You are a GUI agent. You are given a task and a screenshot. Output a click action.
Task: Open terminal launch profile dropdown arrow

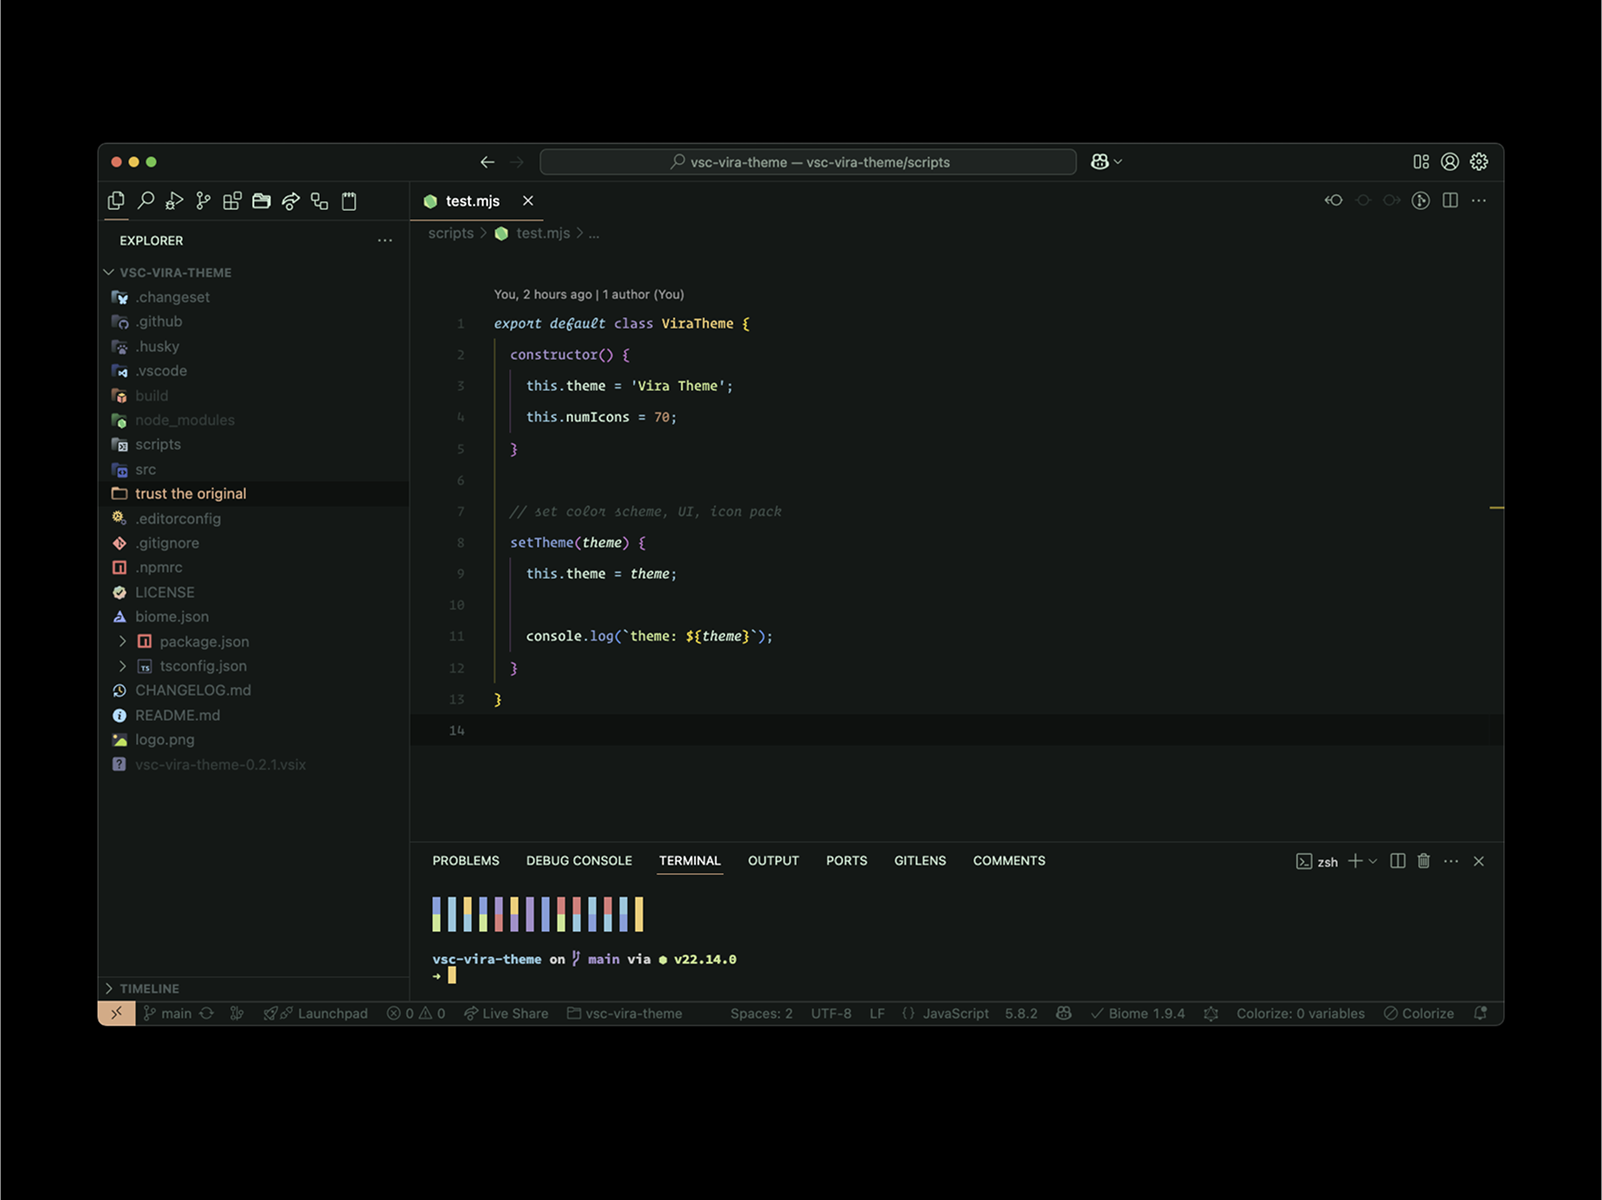pyautogui.click(x=1373, y=861)
